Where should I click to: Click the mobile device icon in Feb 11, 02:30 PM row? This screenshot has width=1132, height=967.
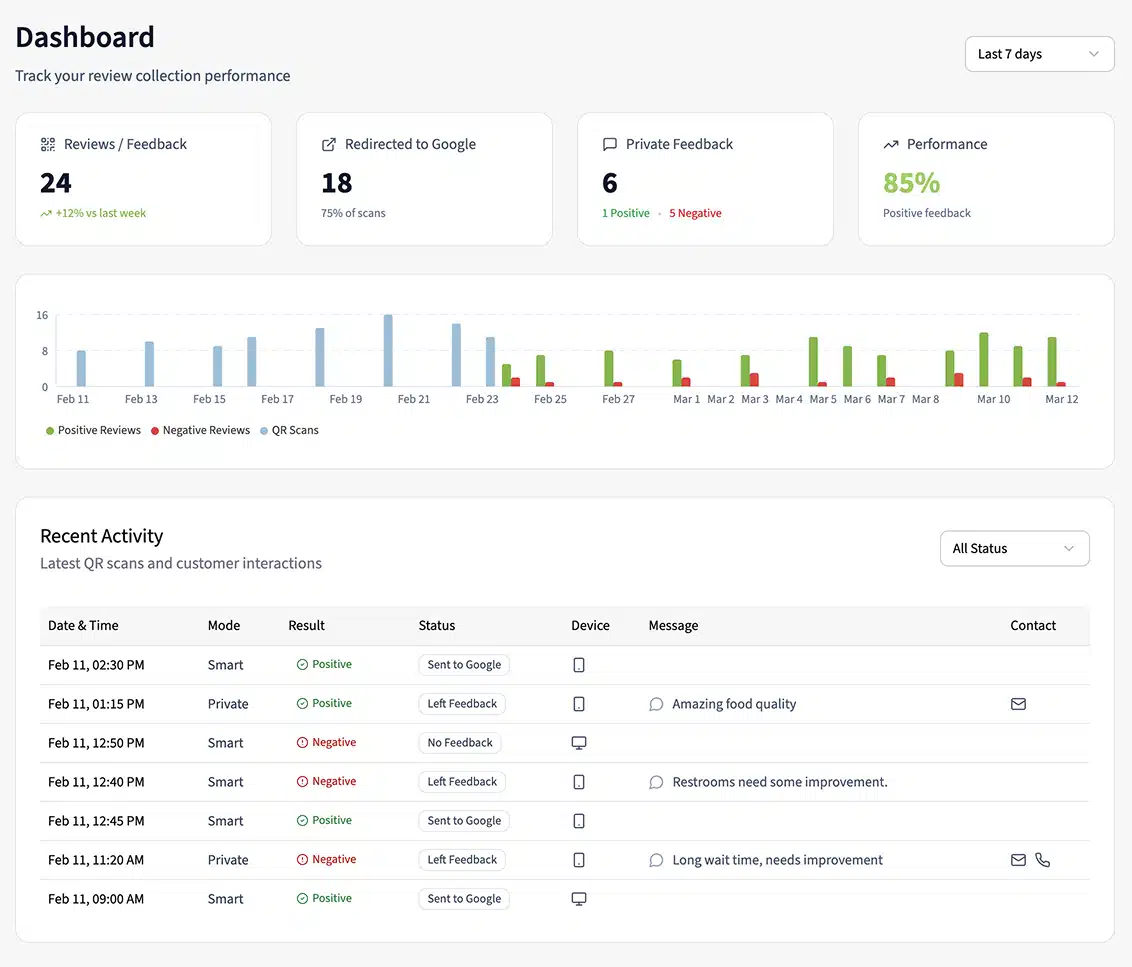(x=579, y=665)
